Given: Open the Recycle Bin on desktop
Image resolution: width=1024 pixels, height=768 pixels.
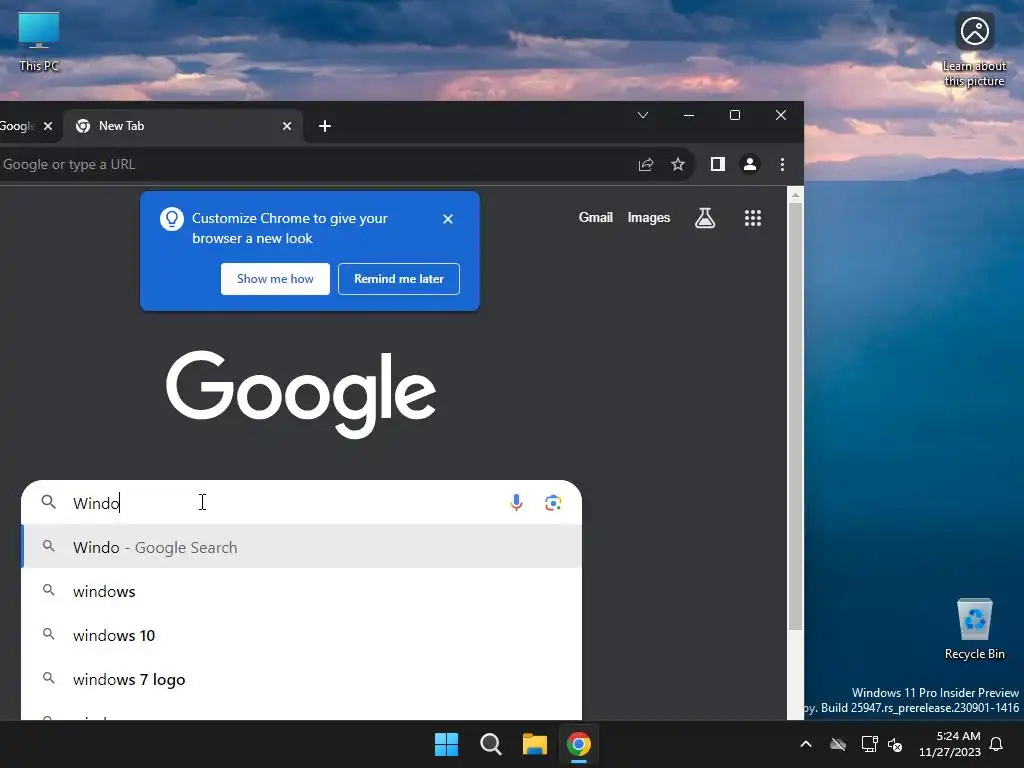Looking at the screenshot, I should (x=974, y=629).
